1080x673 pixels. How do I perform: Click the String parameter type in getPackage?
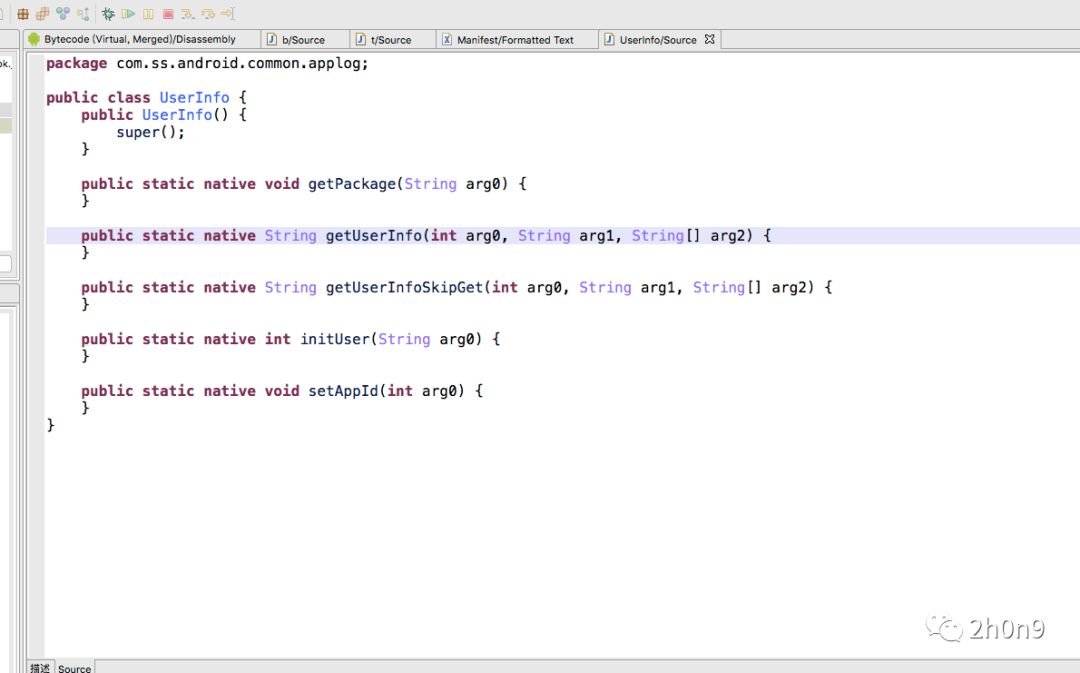pyautogui.click(x=430, y=184)
